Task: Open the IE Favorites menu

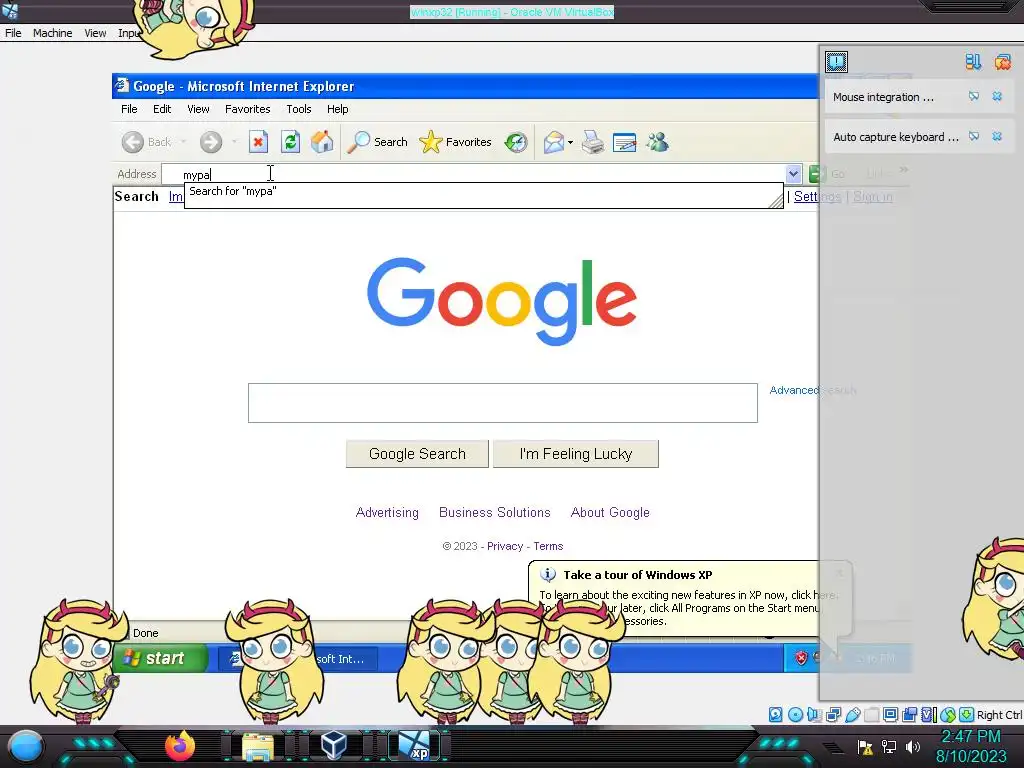Action: (248, 109)
